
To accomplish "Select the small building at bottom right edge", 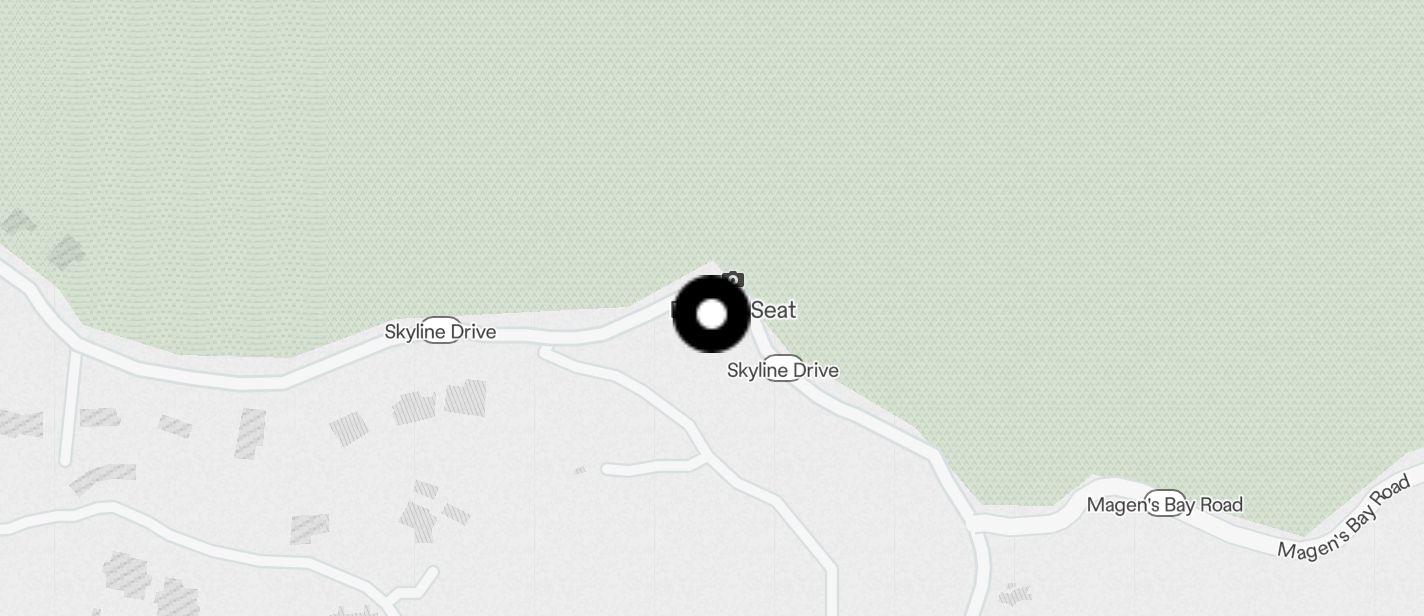I will (1015, 596).
